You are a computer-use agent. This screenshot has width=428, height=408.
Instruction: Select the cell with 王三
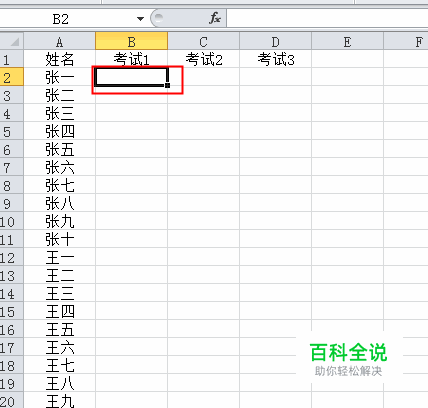pyautogui.click(x=59, y=293)
